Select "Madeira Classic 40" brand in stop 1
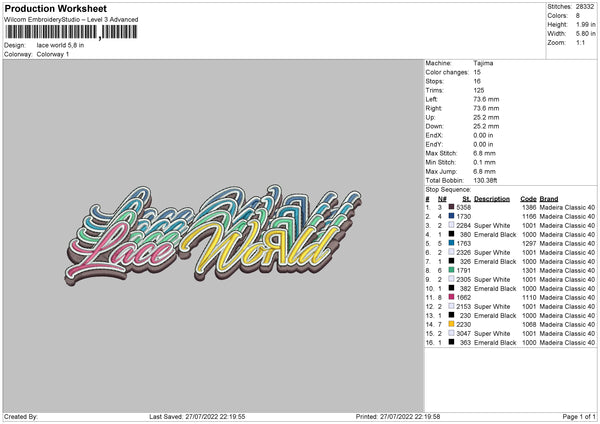600x424 pixels. tap(567, 207)
